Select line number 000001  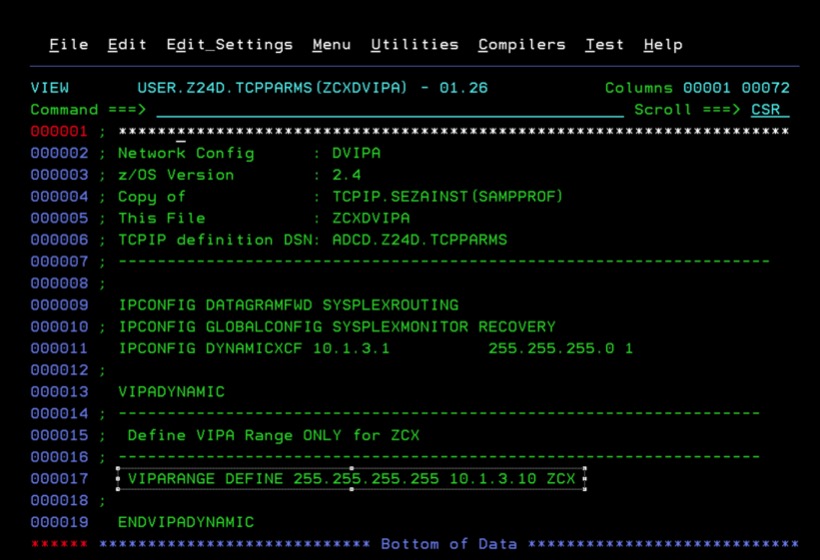pos(59,131)
